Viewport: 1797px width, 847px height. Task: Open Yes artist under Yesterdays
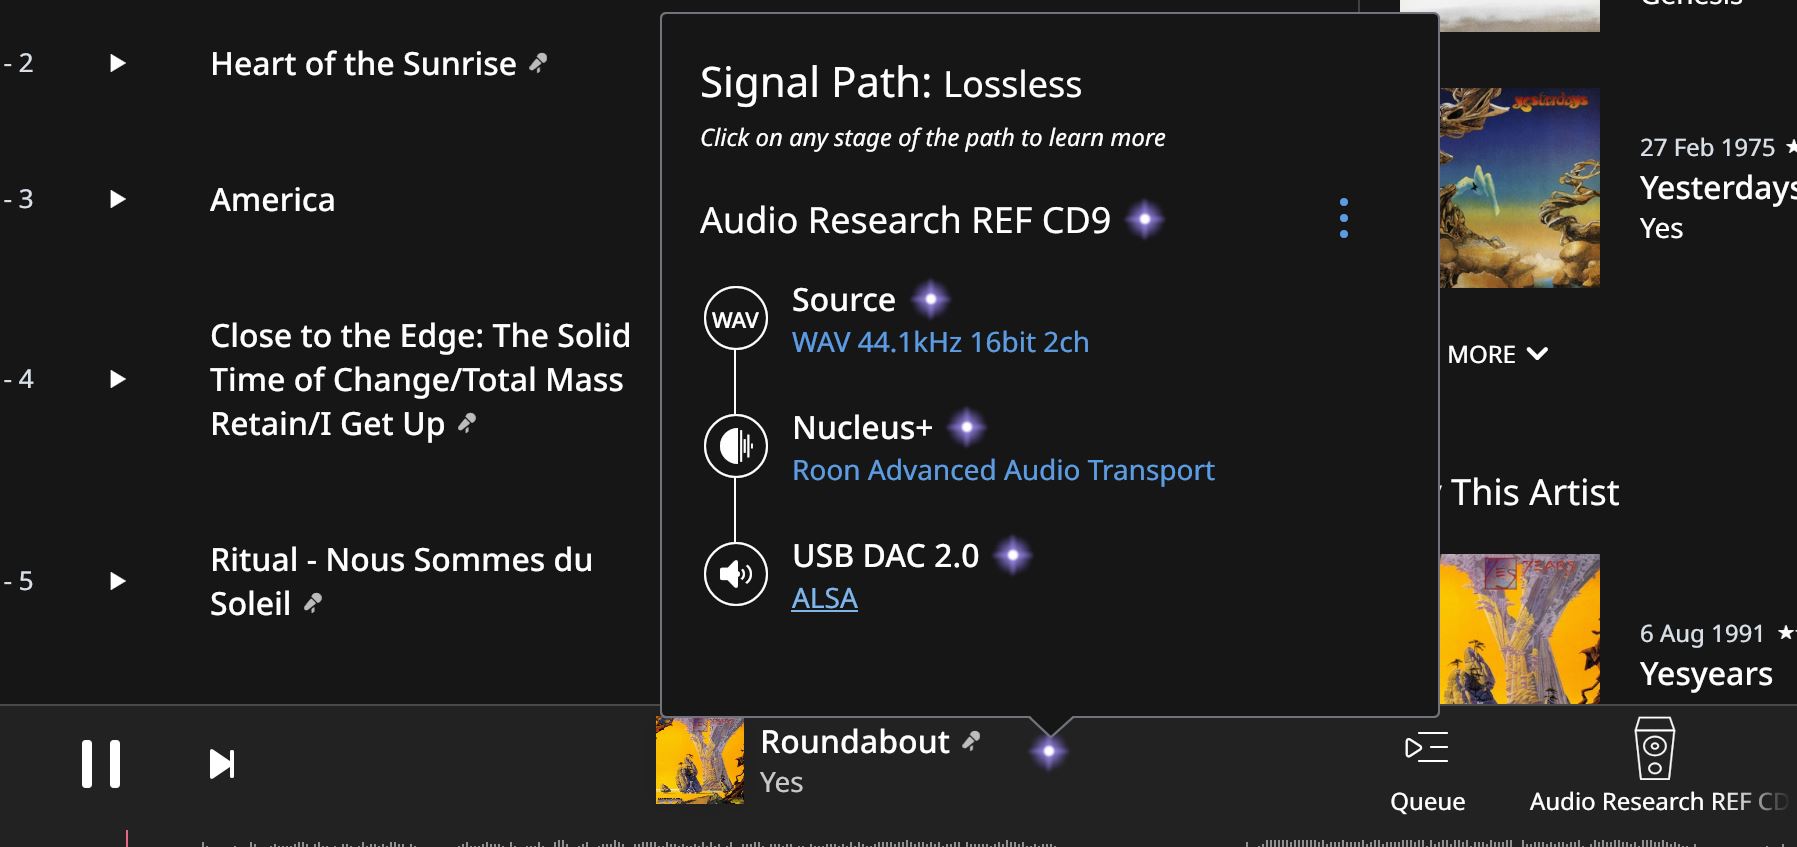click(x=1661, y=229)
